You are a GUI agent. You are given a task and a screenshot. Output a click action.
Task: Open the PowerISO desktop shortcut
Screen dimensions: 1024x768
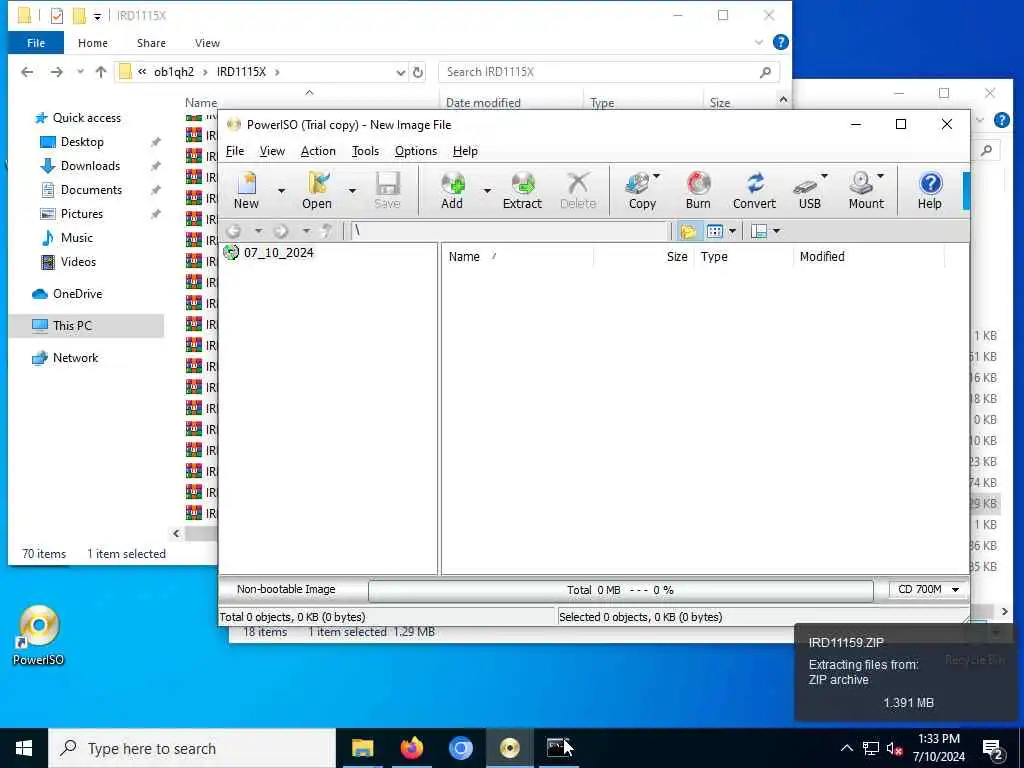pos(39,635)
